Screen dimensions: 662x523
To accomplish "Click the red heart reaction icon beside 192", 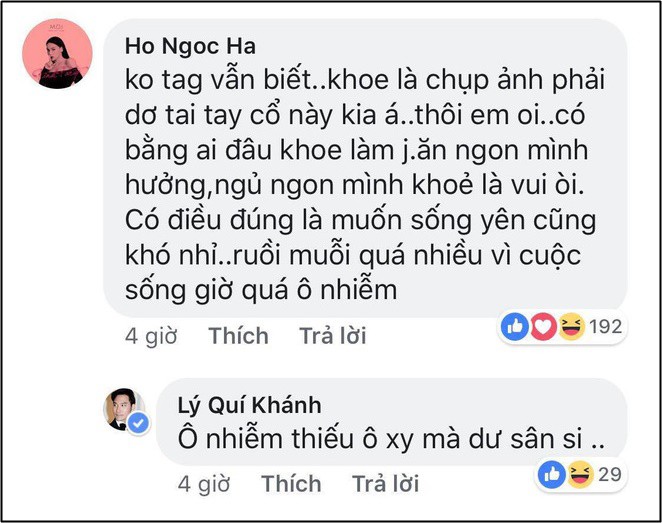I will coord(542,326).
